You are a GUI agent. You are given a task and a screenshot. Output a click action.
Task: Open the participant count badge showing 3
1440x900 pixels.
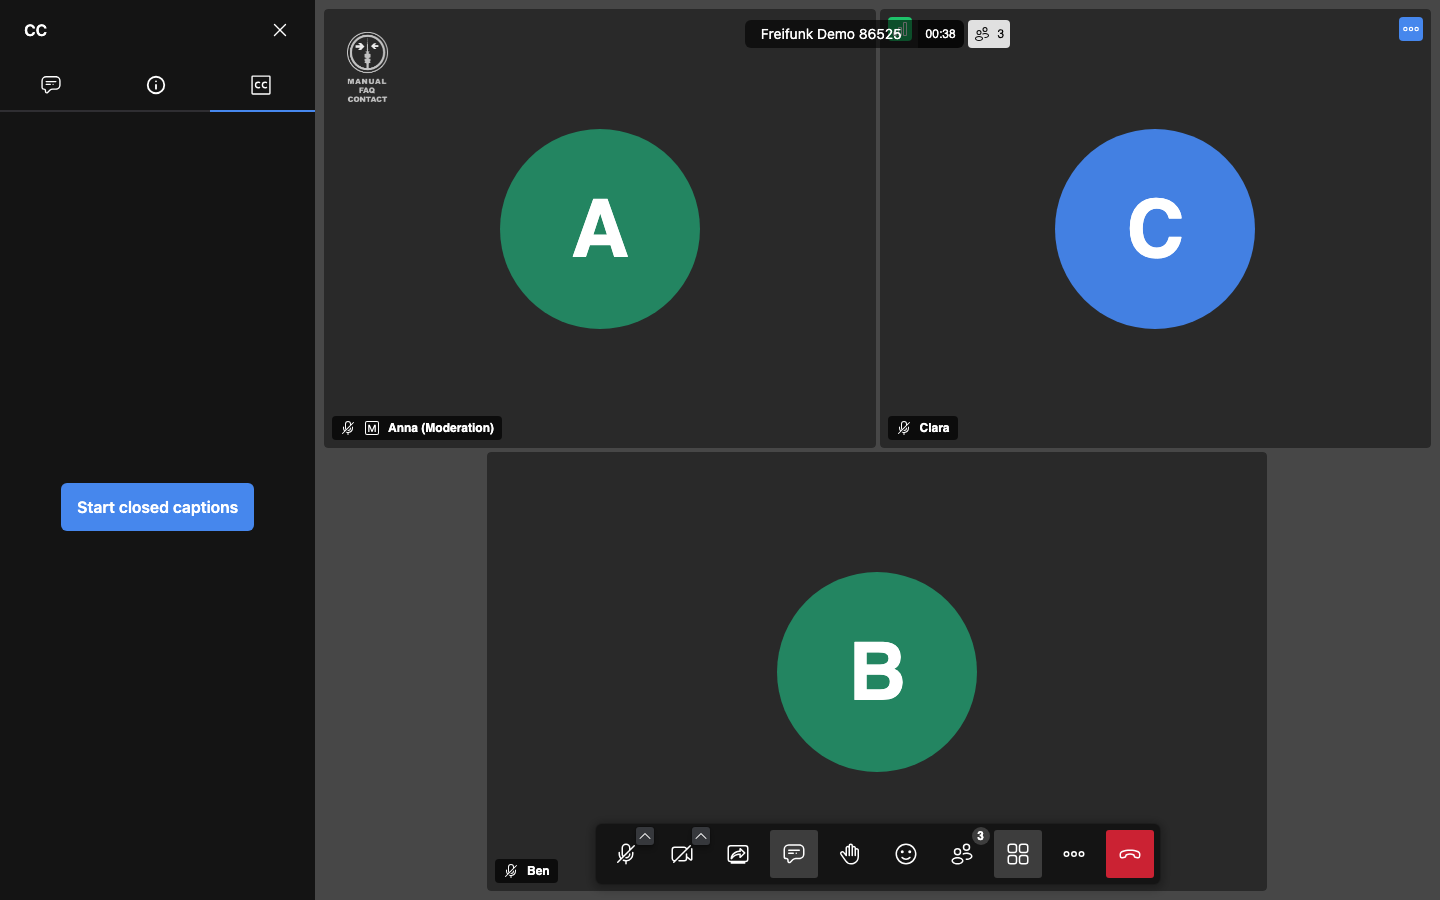pyautogui.click(x=989, y=34)
